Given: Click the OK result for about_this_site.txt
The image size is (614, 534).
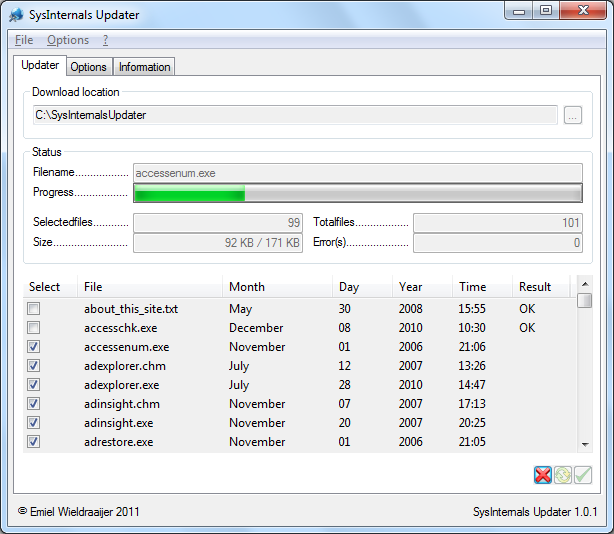Looking at the screenshot, I should [x=527, y=308].
